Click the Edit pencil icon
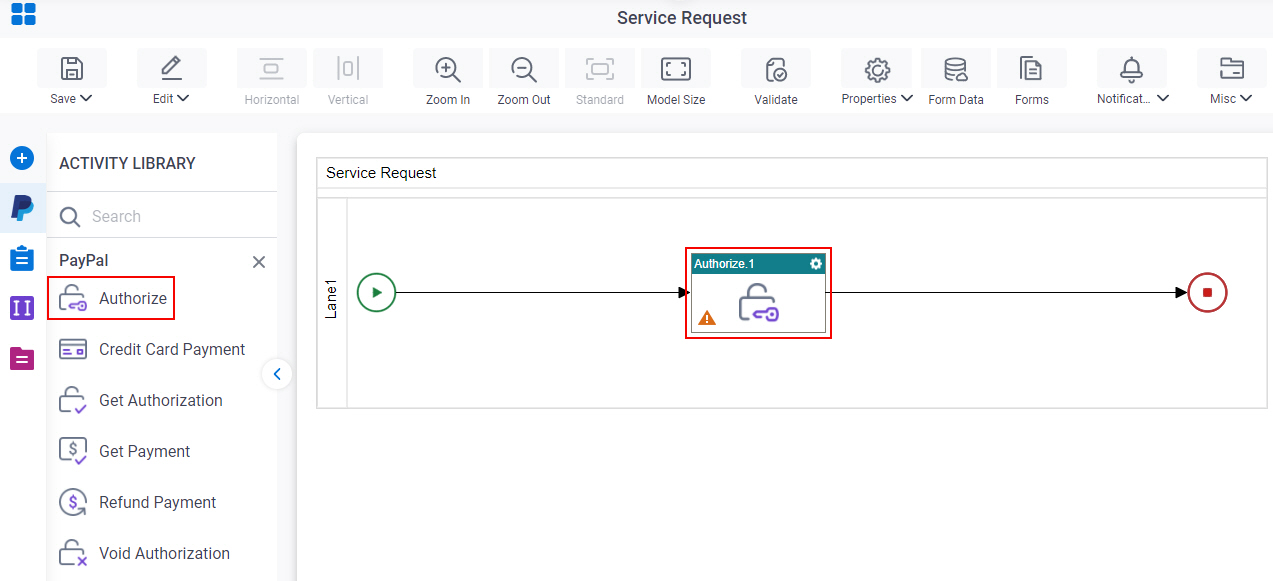 tap(172, 68)
